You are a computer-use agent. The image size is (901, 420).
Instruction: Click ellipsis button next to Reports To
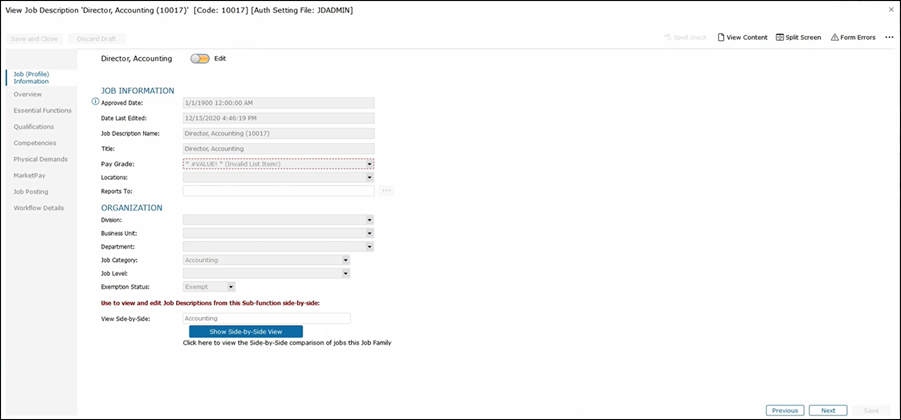tap(386, 190)
